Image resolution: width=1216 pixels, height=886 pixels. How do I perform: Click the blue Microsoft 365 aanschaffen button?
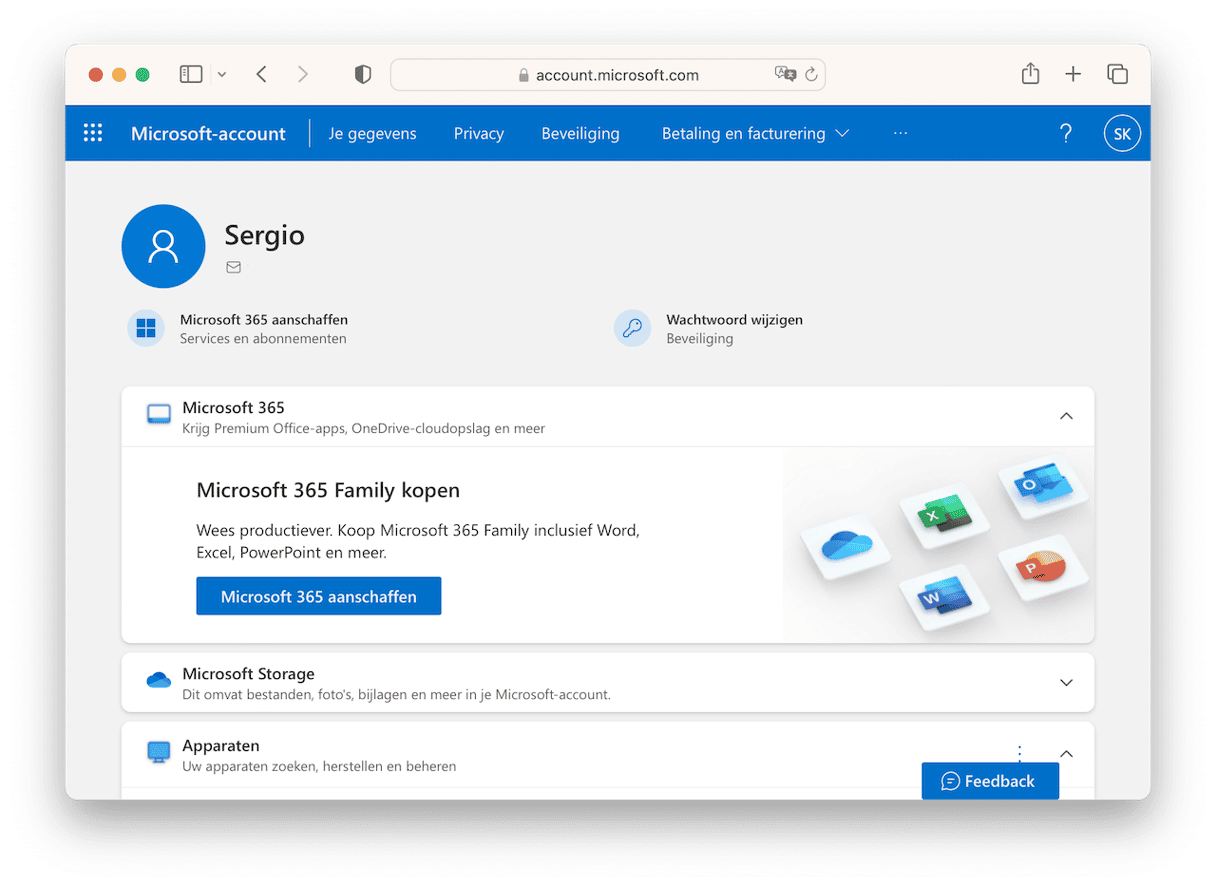point(318,596)
